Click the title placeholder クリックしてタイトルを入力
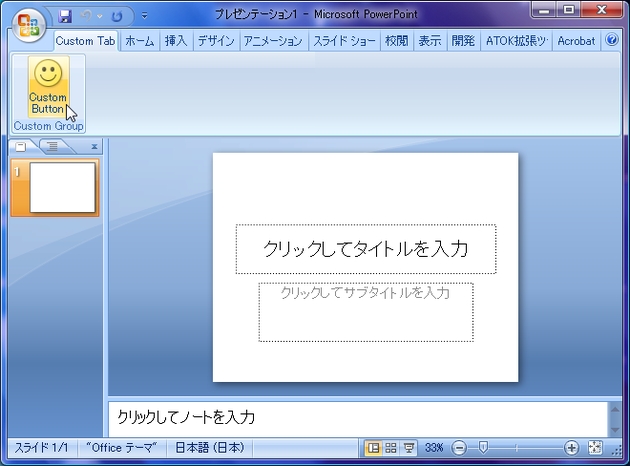Viewport: 630px width, 466px height. pyautogui.click(x=366, y=249)
